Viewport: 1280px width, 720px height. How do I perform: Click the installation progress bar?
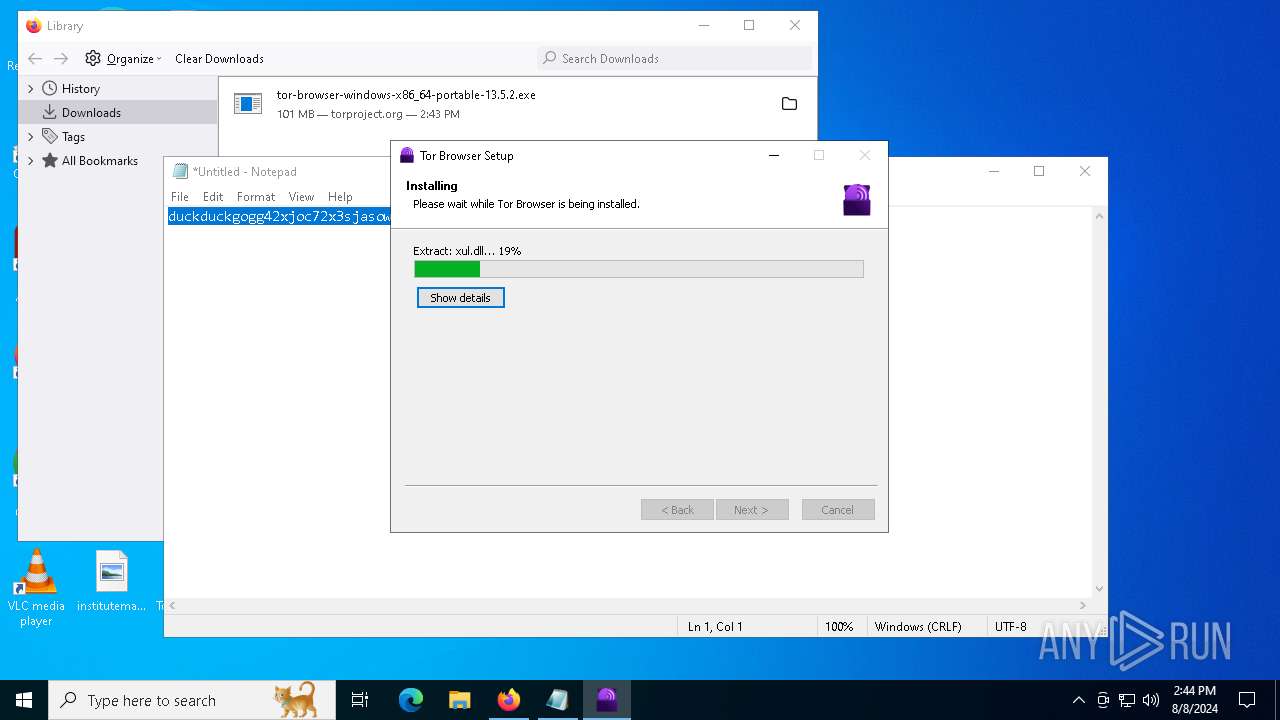639,269
